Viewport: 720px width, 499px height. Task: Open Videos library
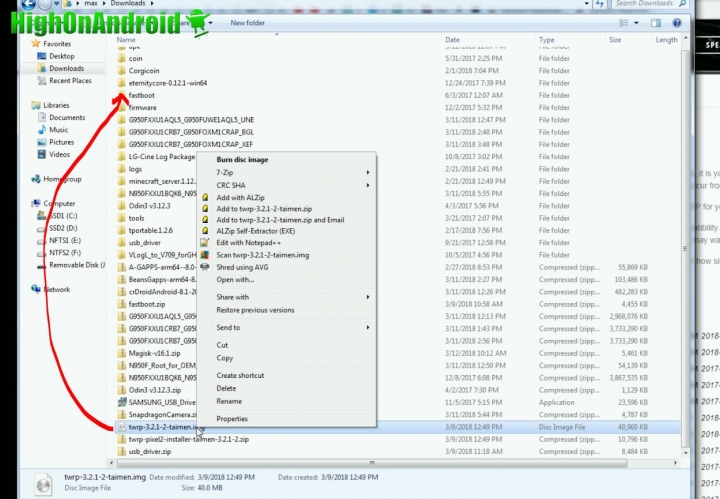(59, 155)
